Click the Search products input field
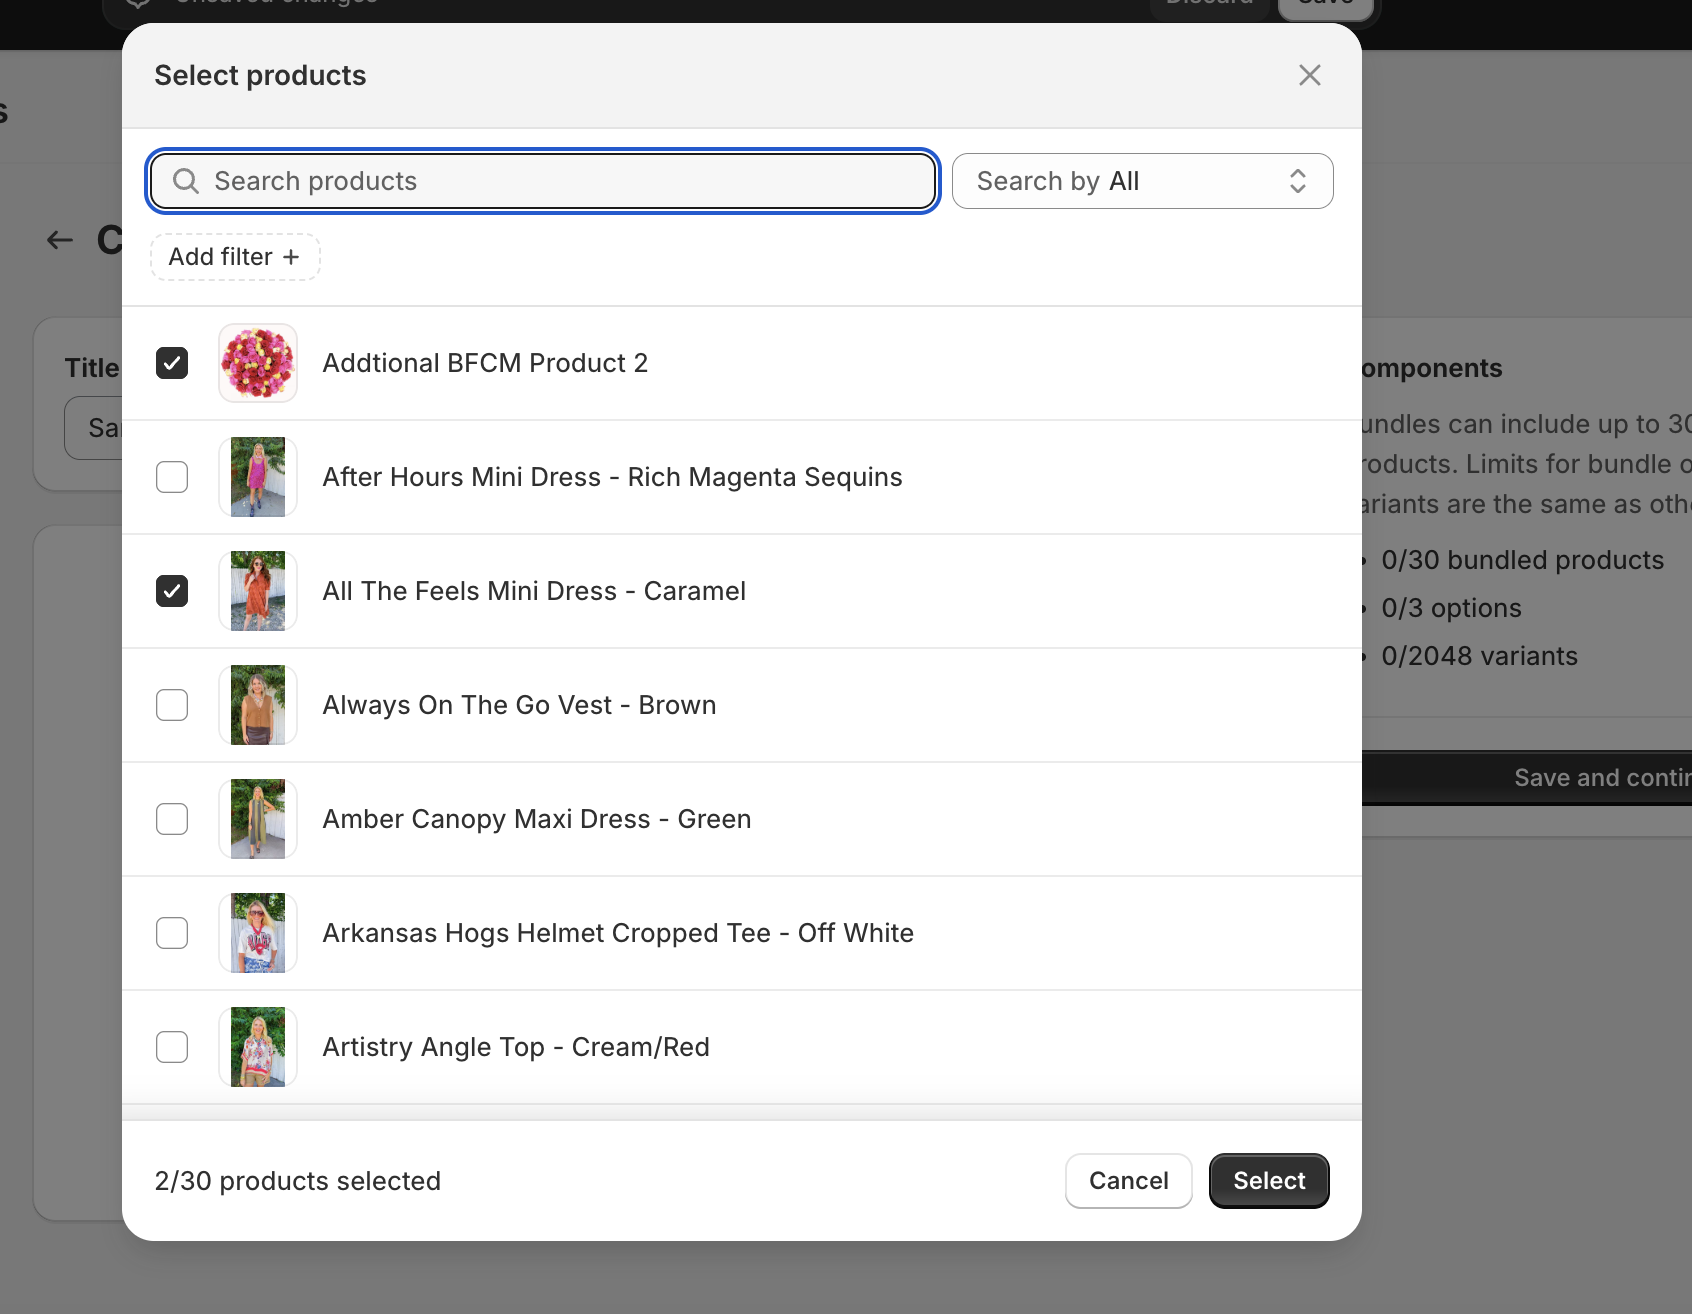1692x1314 pixels. point(560,181)
